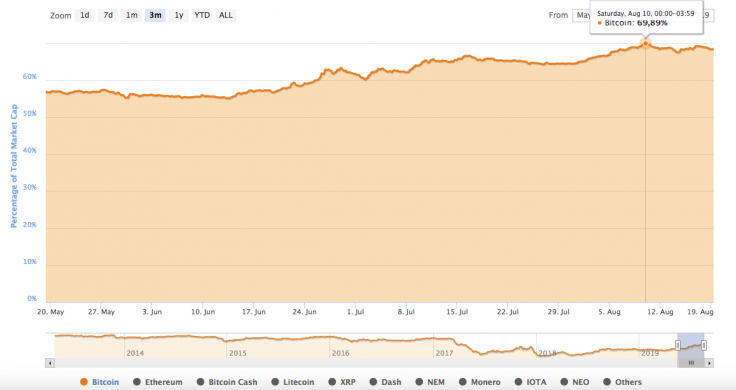Screen dimensions: 736x390
Task: Click the '1. Jul' x-axis label
Action: (355, 312)
